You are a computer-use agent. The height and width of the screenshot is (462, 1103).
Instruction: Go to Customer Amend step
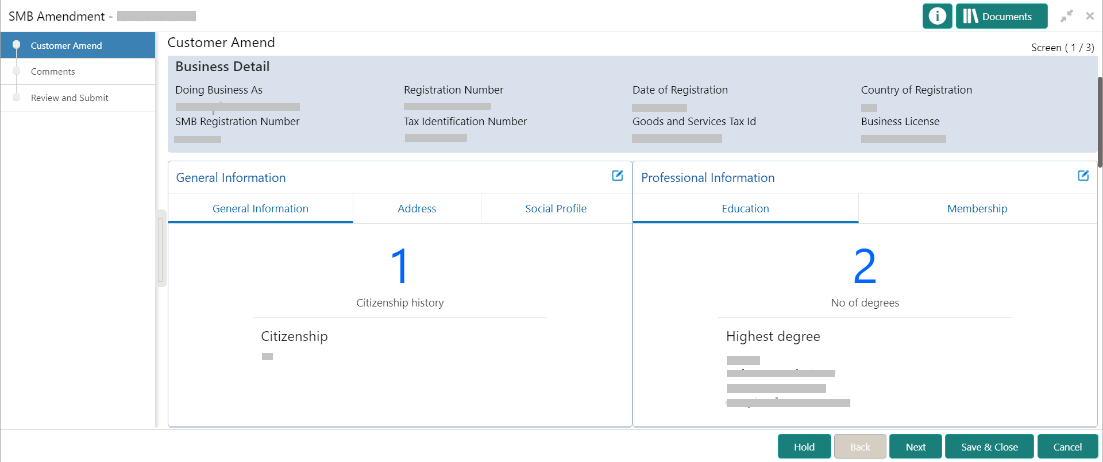pyautogui.click(x=66, y=46)
